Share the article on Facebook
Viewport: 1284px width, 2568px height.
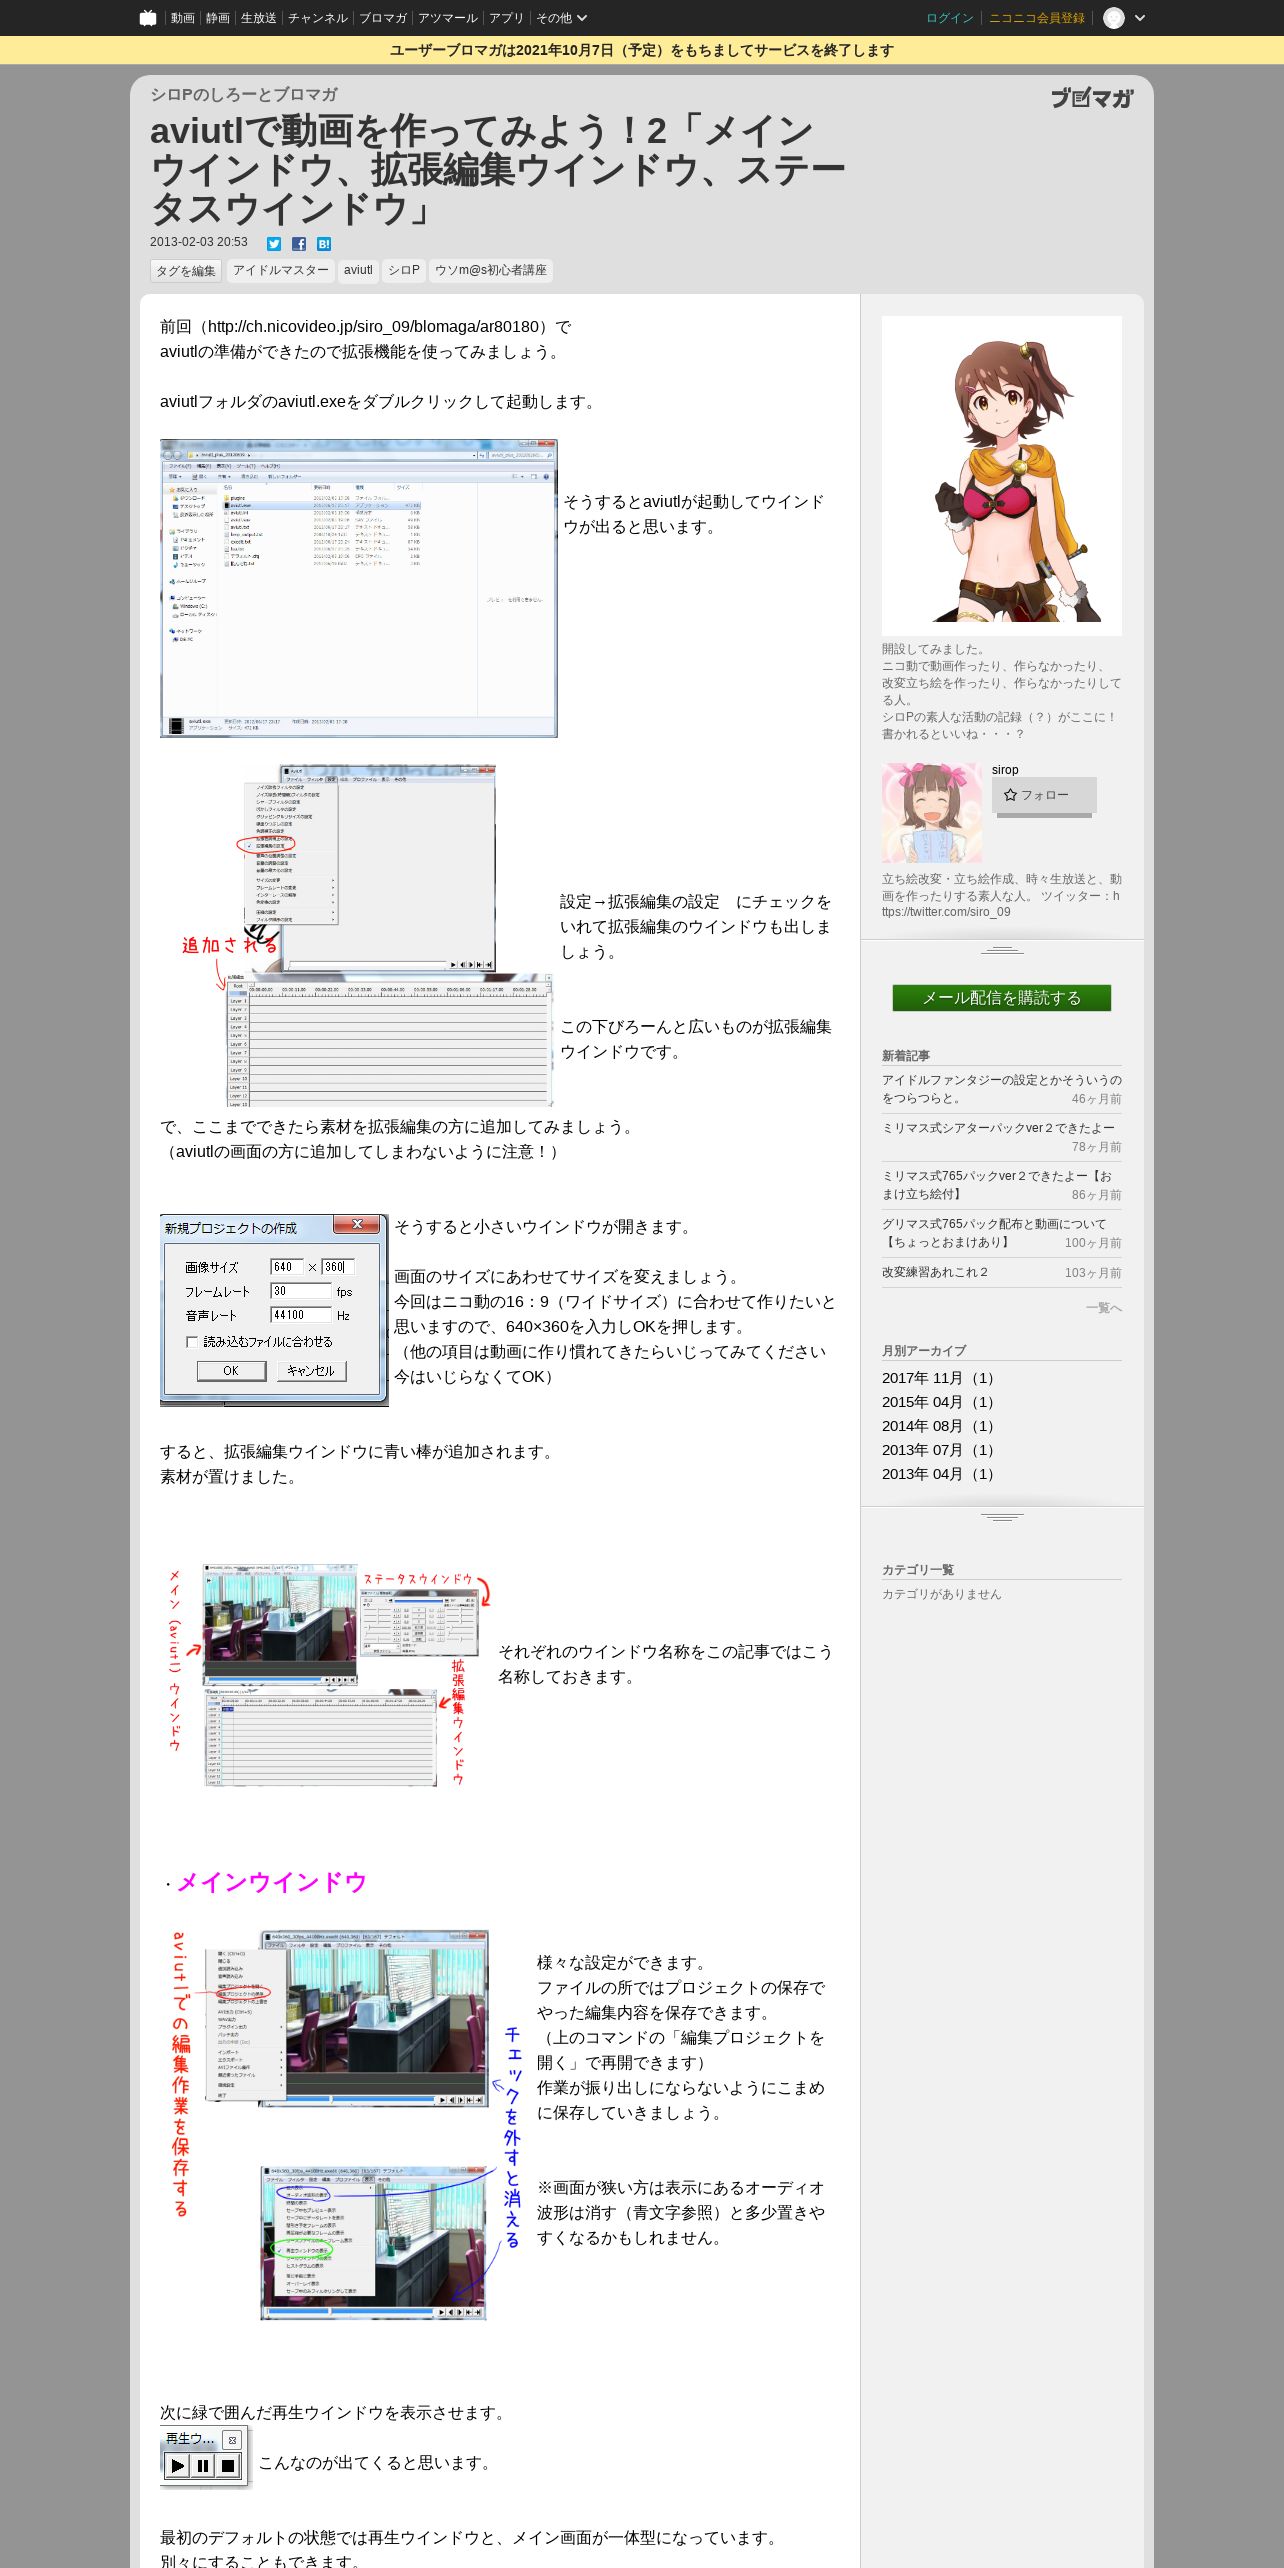(299, 244)
